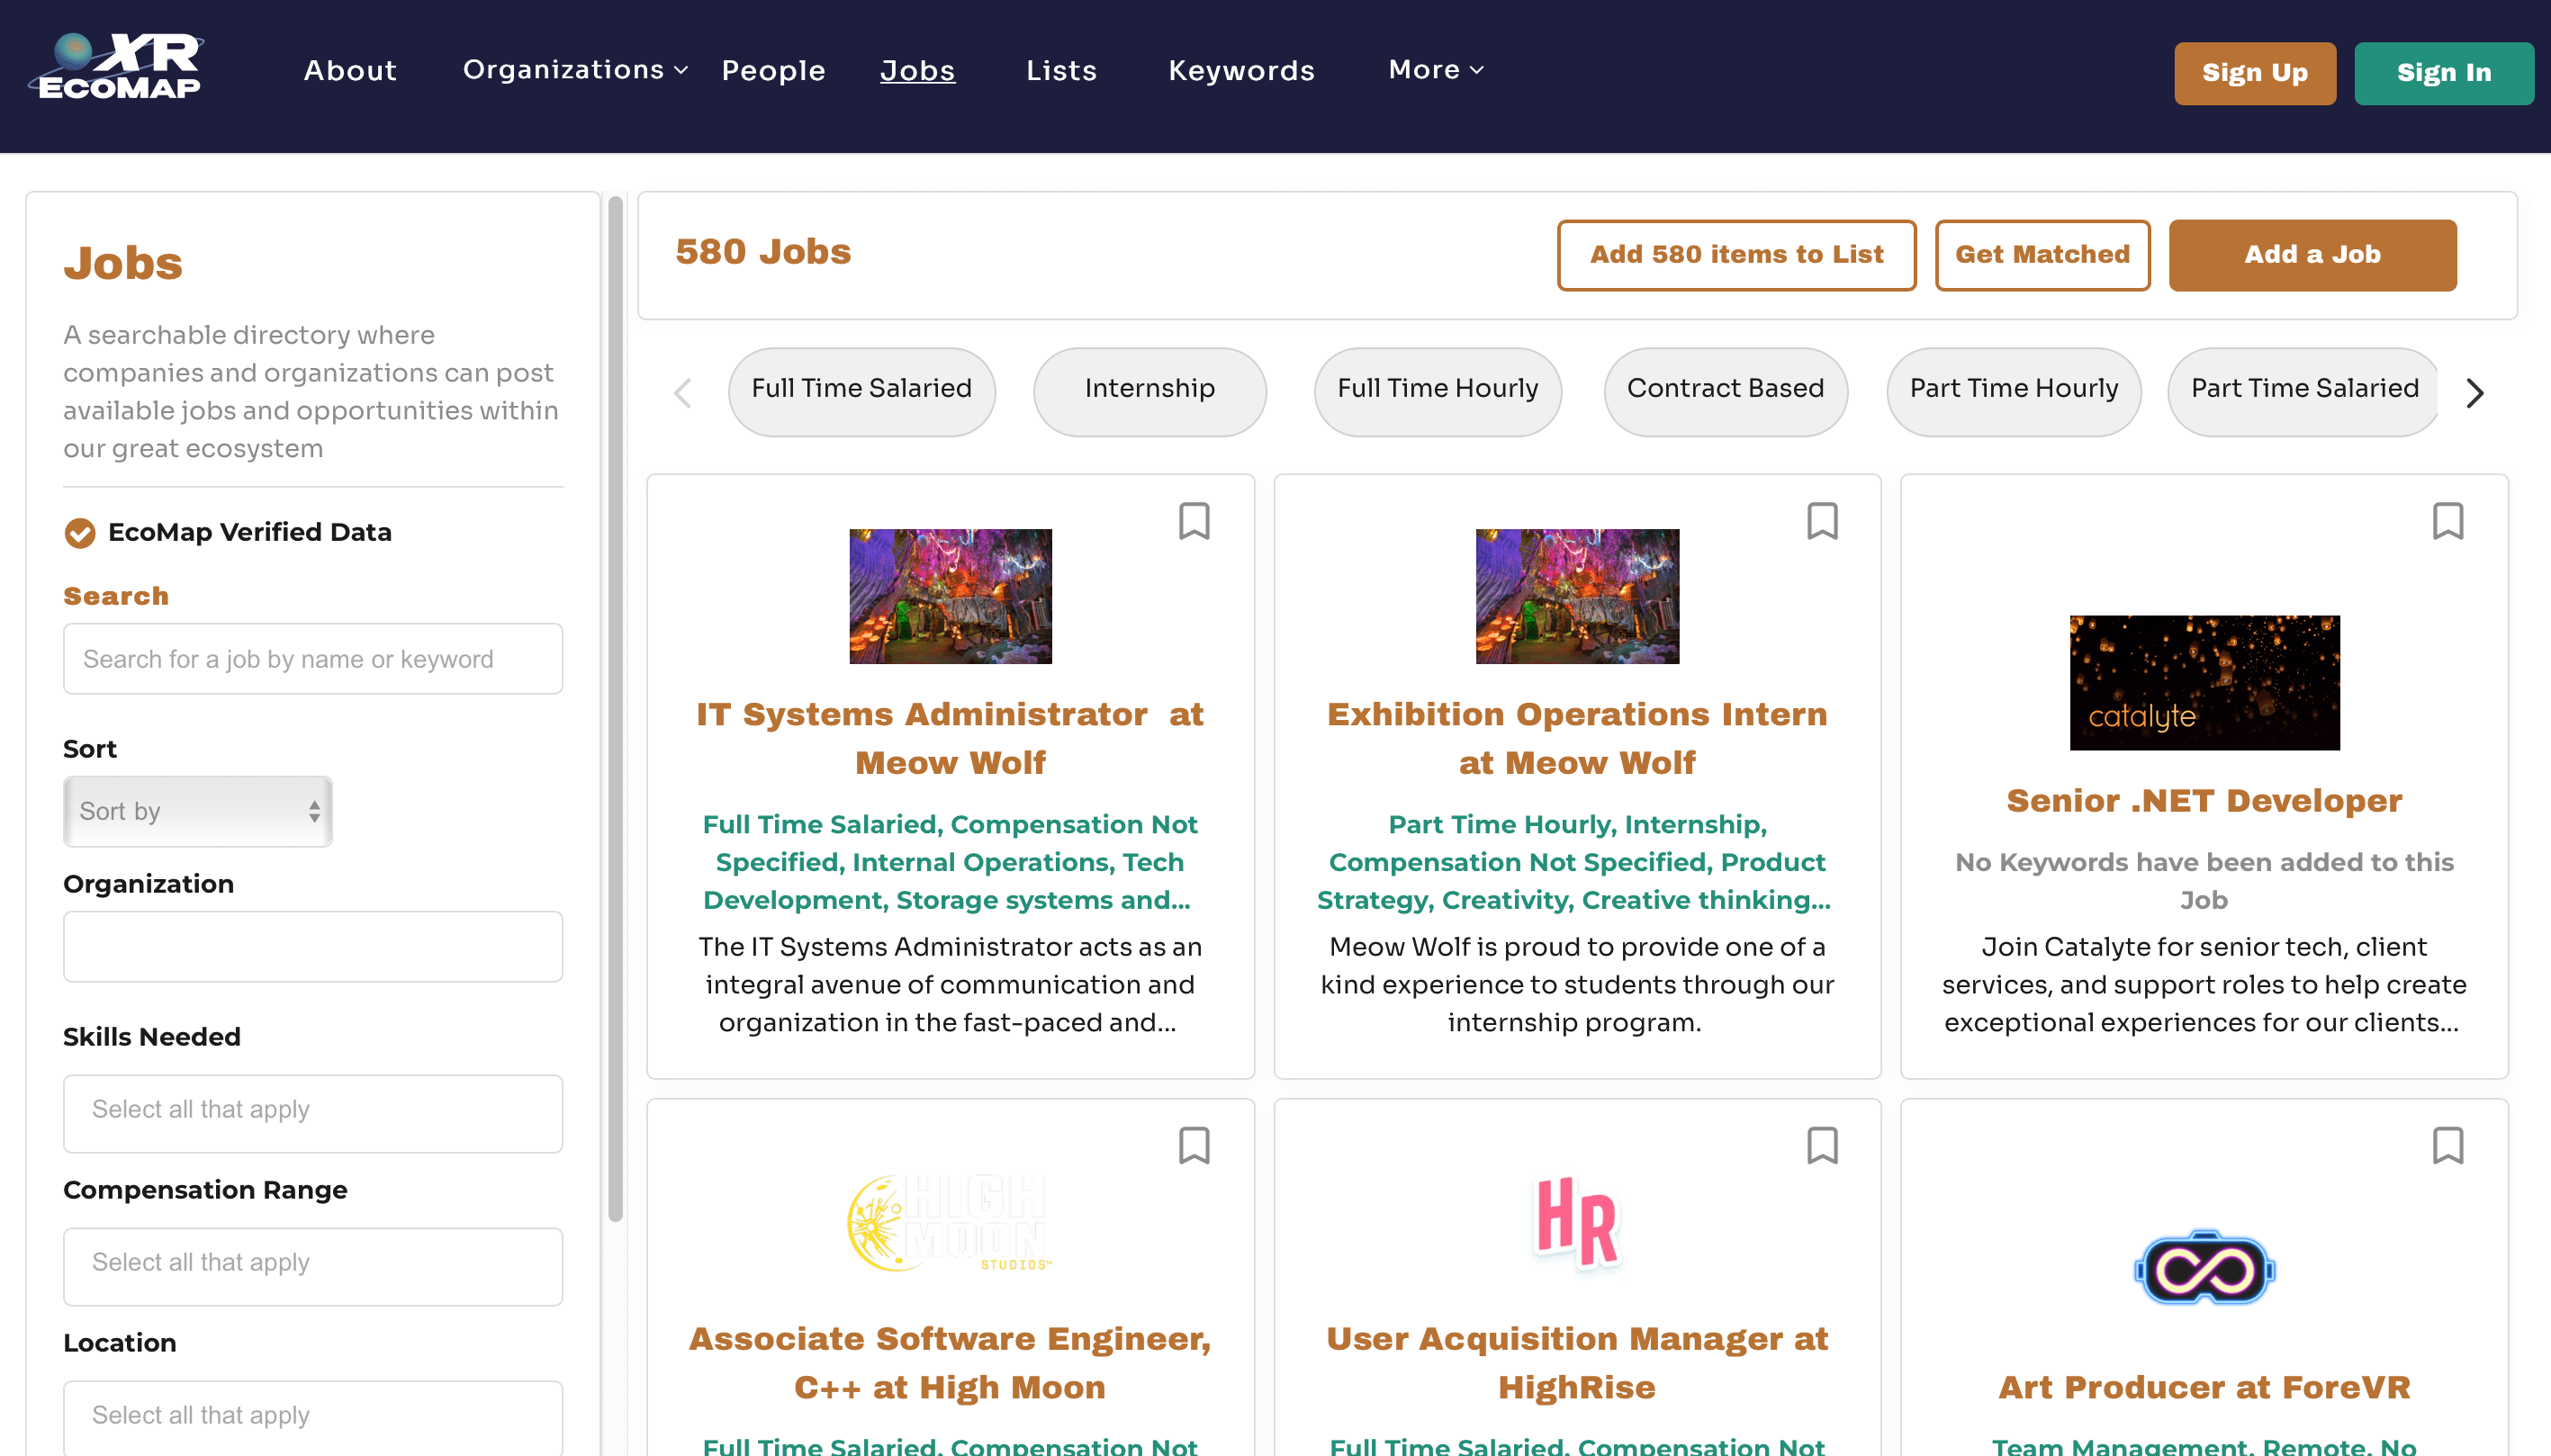The image size is (2551, 1456).
Task: Click the Sign In button
Action: (2444, 73)
